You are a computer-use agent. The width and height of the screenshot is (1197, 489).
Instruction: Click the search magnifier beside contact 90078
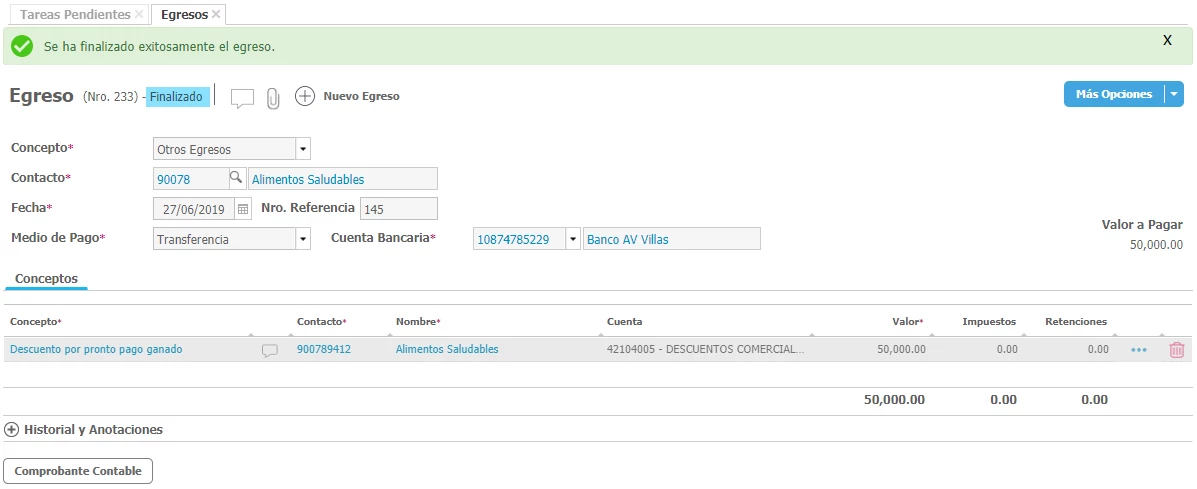coord(236,178)
